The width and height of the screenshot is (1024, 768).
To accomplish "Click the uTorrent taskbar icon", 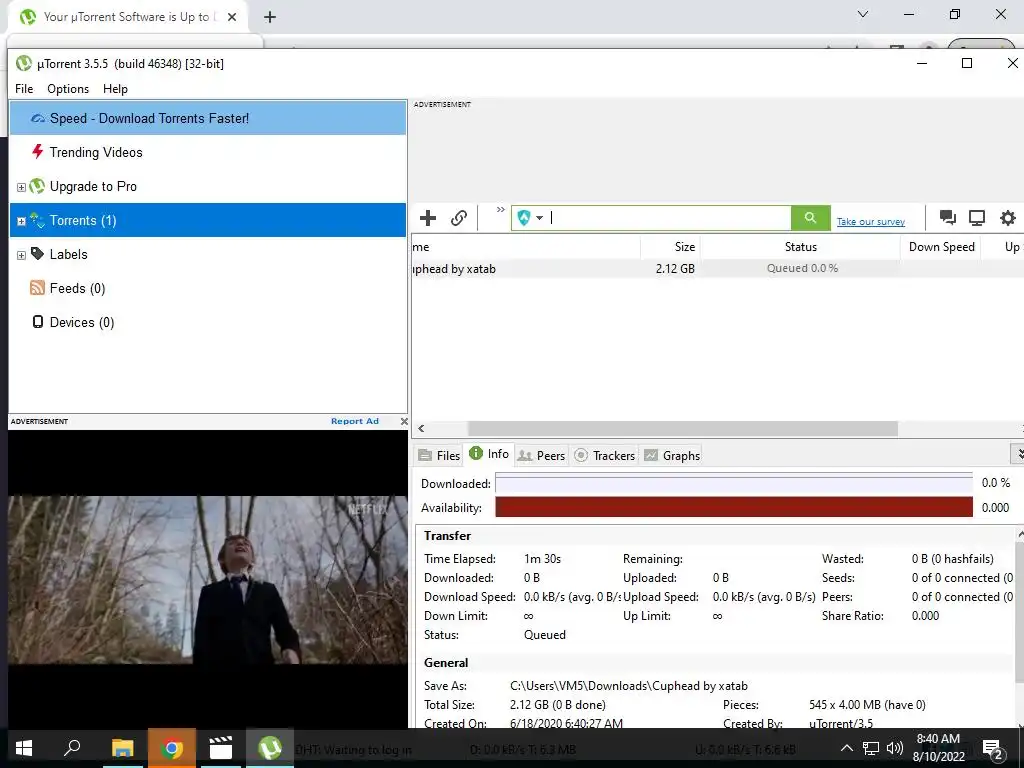I will [270, 748].
